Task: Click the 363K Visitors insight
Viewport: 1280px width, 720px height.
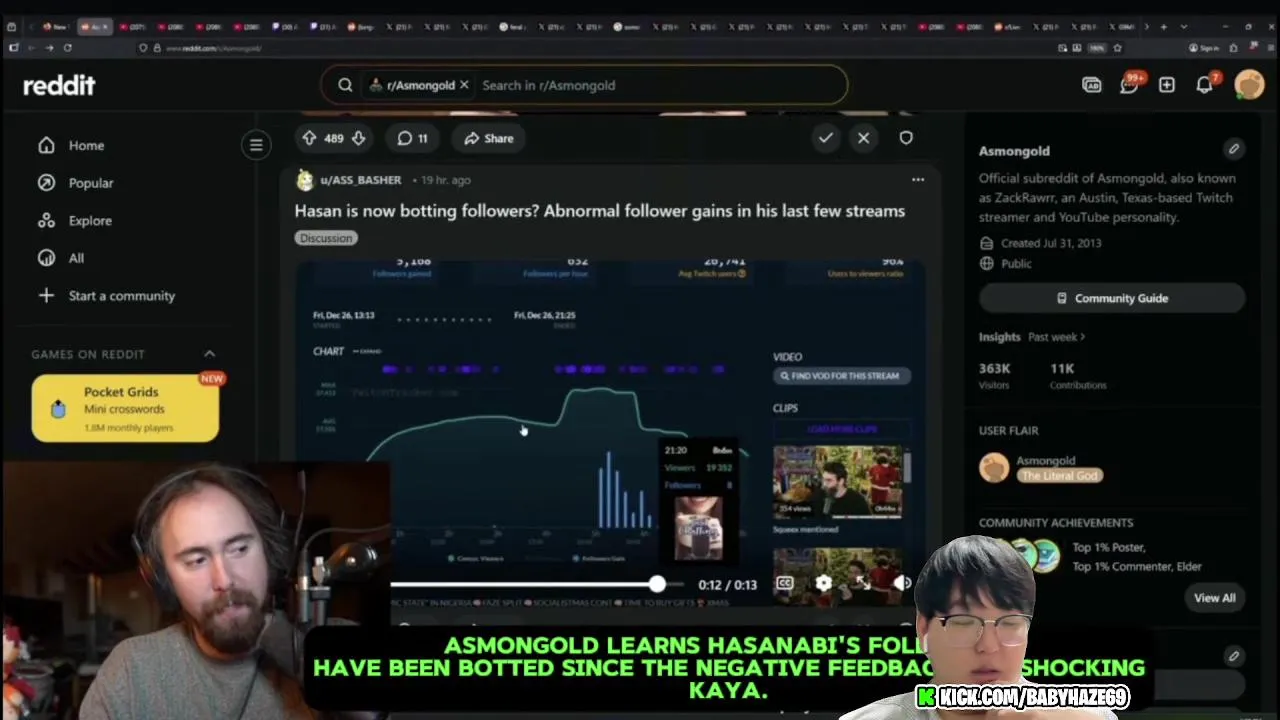Action: 995,376
